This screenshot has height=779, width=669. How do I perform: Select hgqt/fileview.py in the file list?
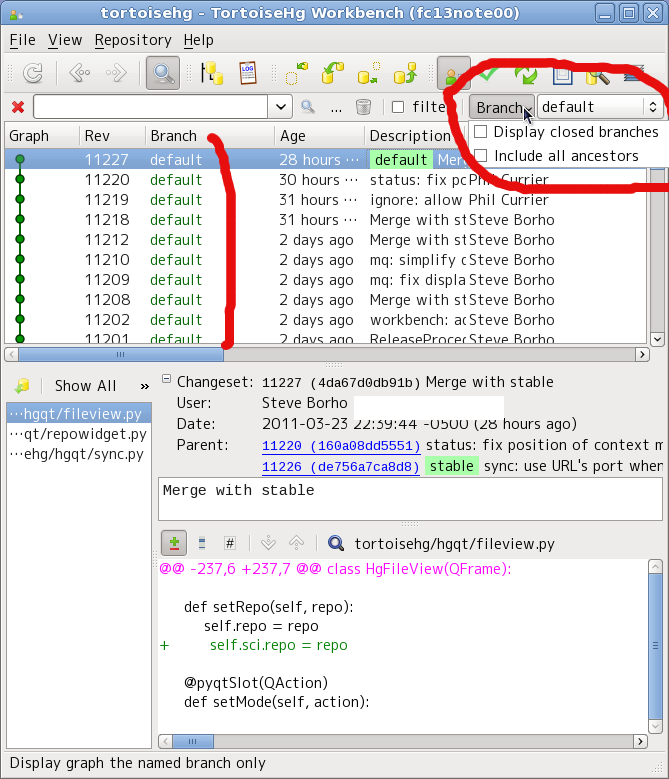coord(78,414)
